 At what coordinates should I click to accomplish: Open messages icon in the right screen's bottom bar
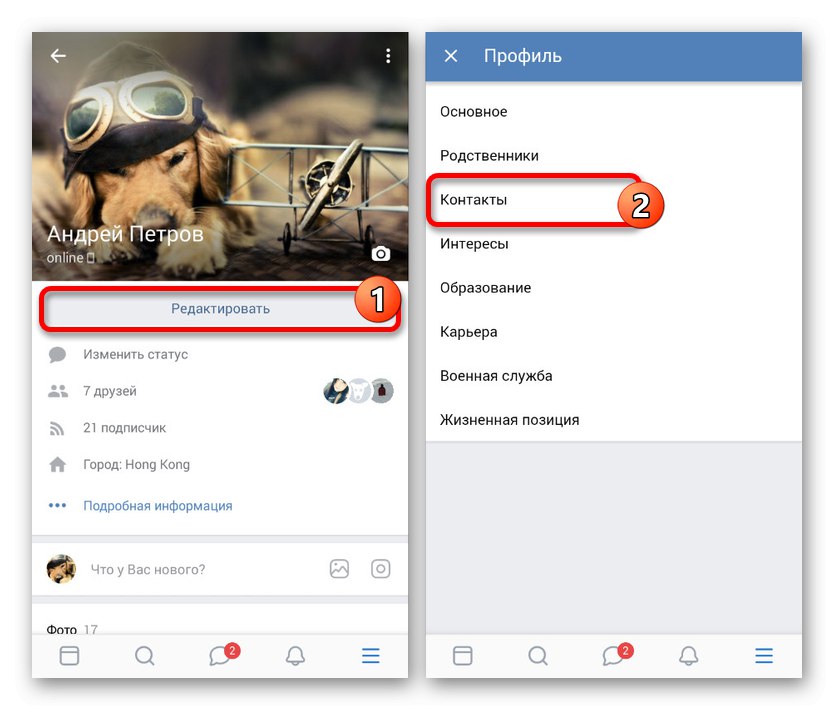[617, 655]
